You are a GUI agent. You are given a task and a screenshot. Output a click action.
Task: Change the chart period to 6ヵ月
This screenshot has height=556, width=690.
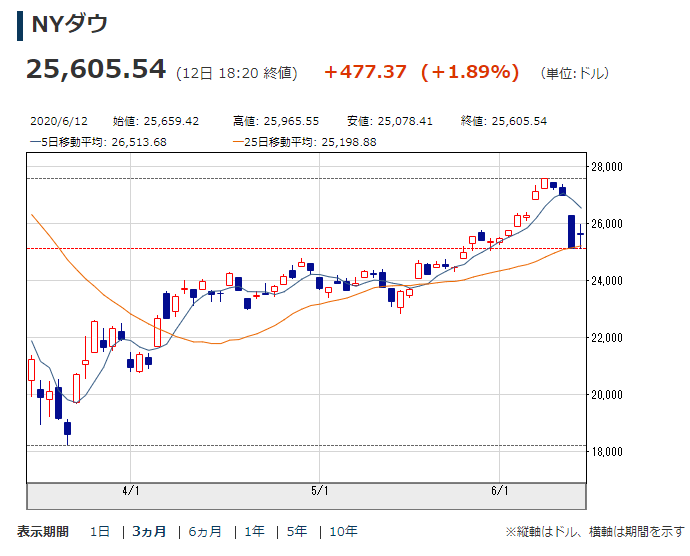(204, 531)
